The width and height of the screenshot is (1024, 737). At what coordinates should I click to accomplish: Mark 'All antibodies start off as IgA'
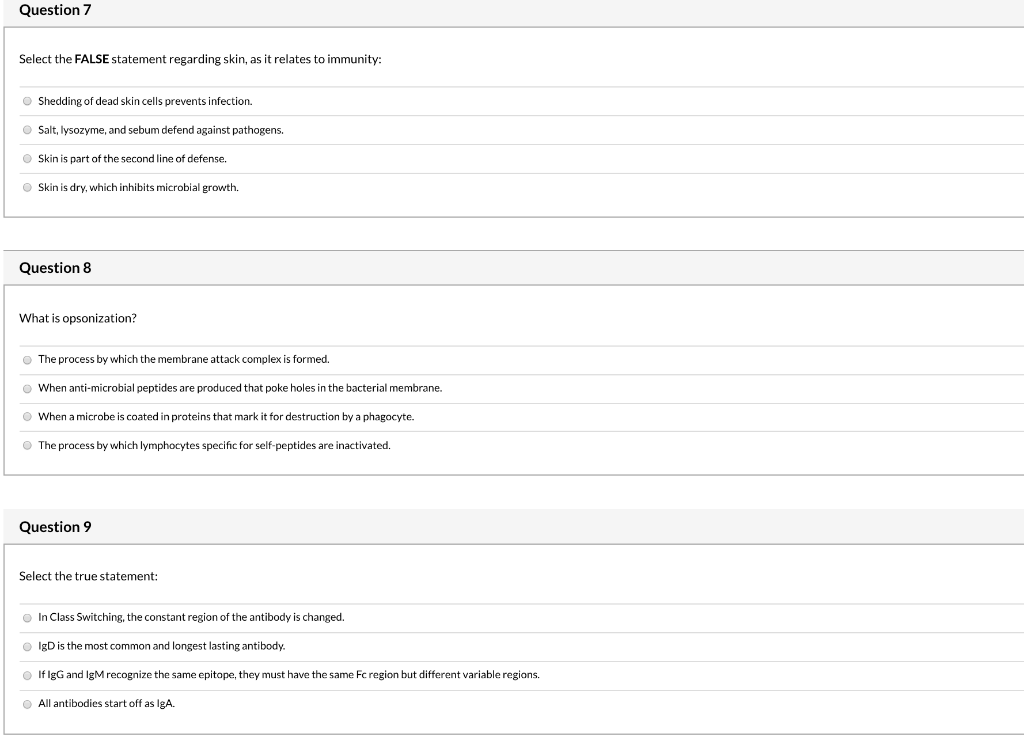(x=27, y=704)
